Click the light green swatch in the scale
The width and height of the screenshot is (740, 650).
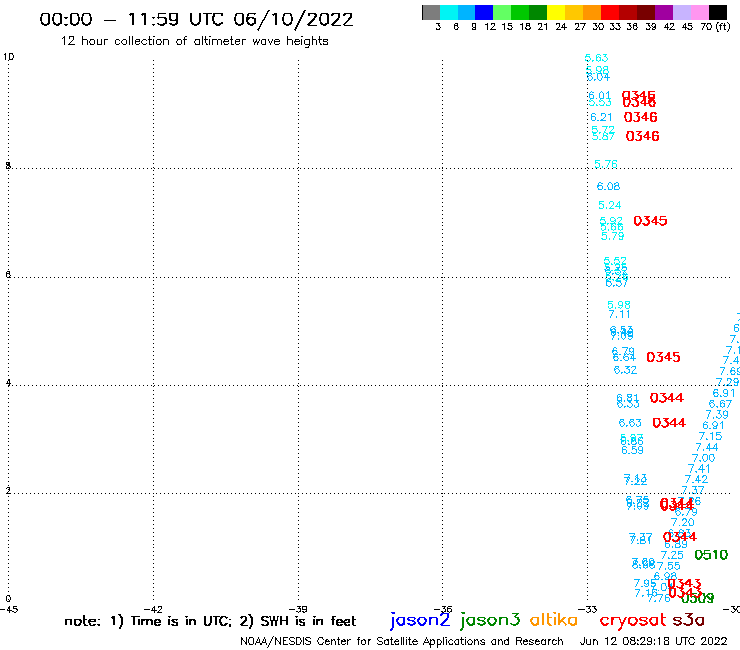(x=503, y=12)
